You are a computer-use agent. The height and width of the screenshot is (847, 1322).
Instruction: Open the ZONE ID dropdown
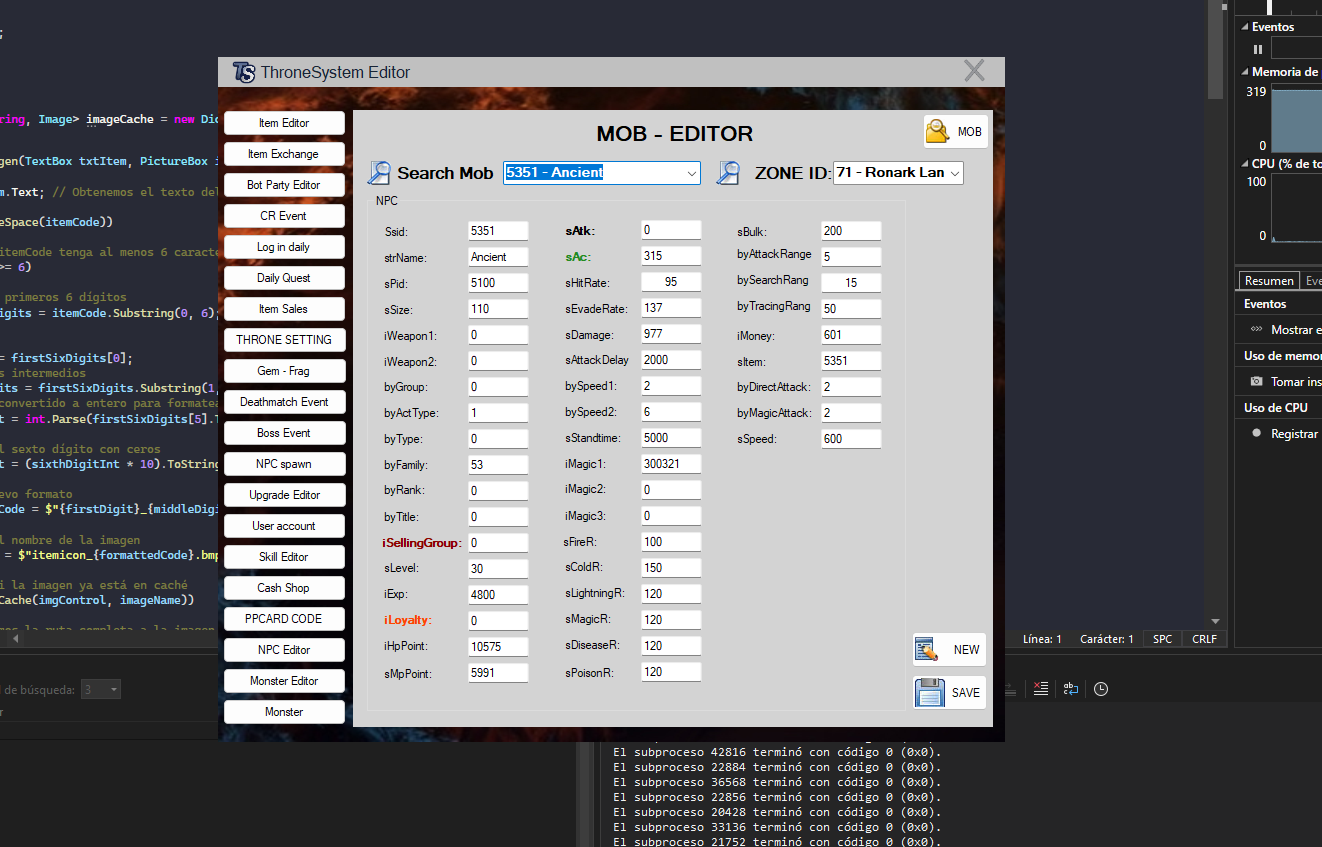click(x=898, y=173)
